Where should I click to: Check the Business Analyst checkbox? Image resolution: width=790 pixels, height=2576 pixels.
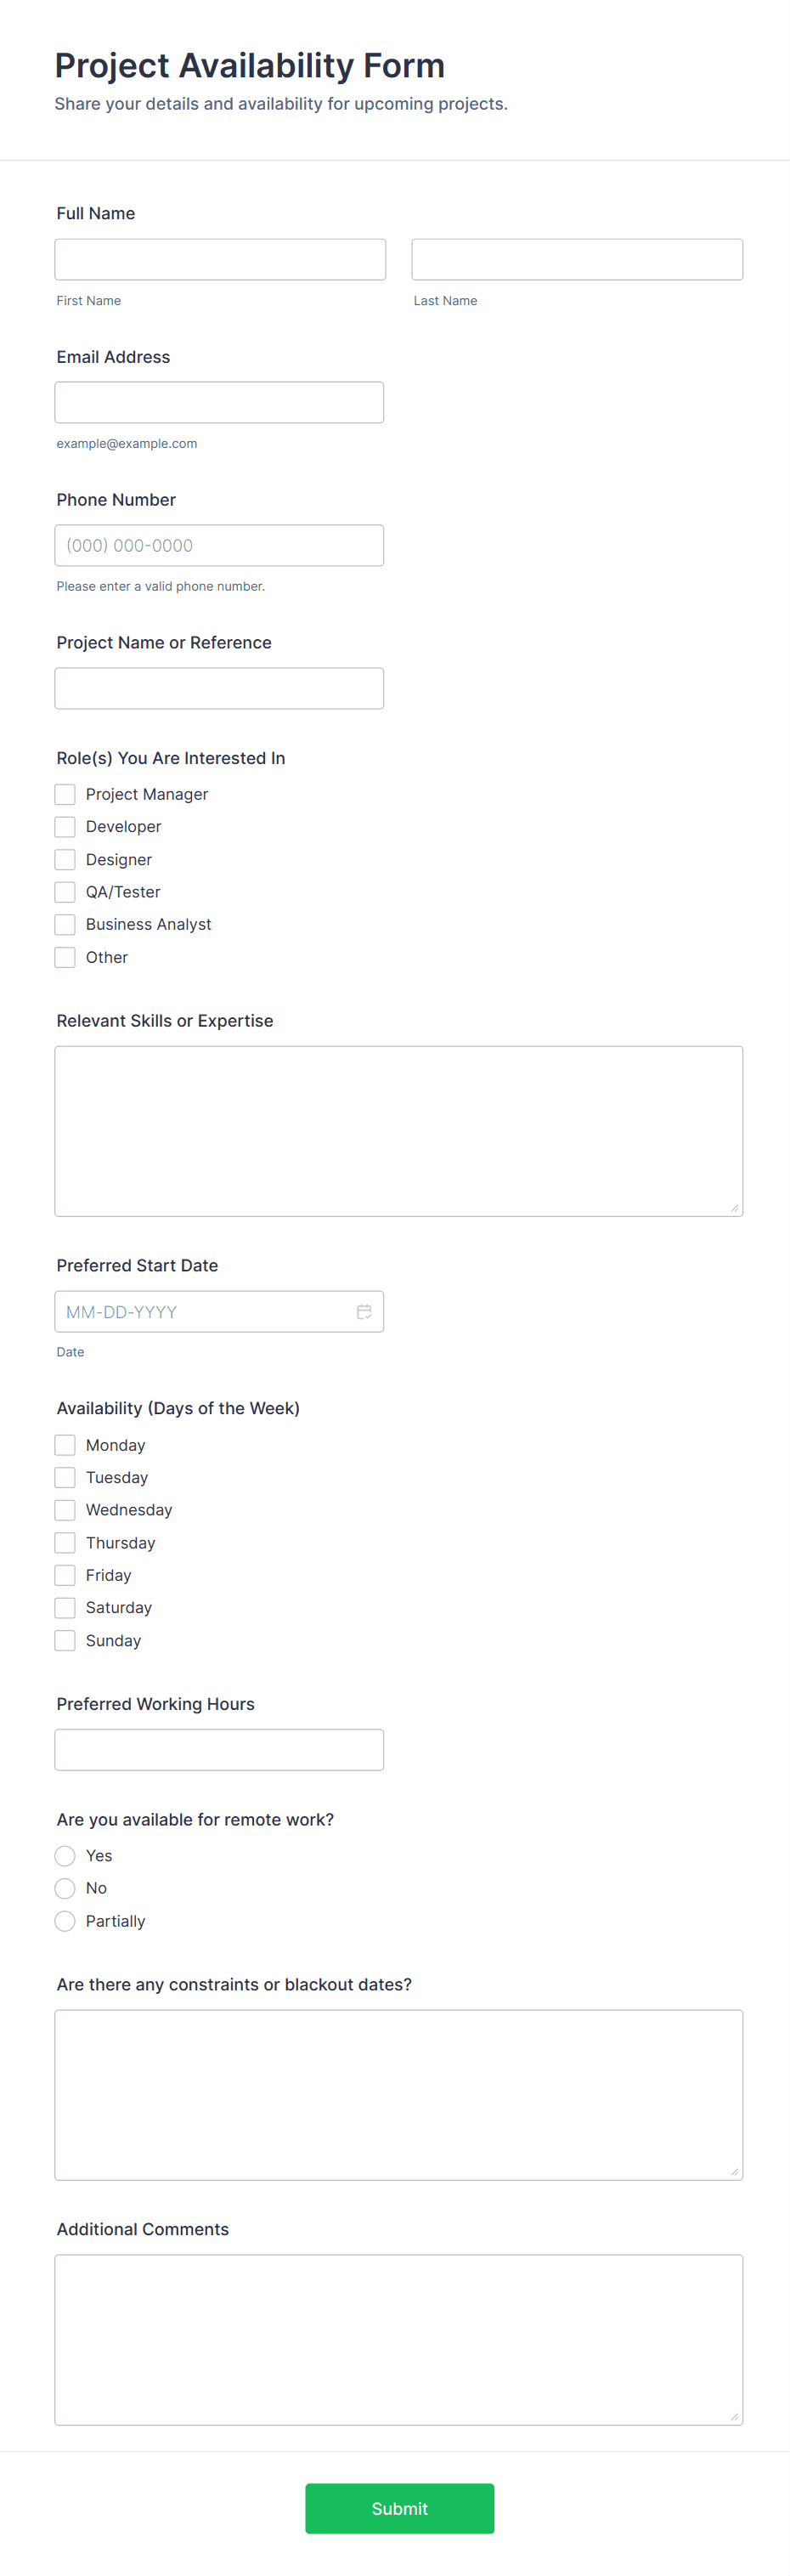(64, 924)
